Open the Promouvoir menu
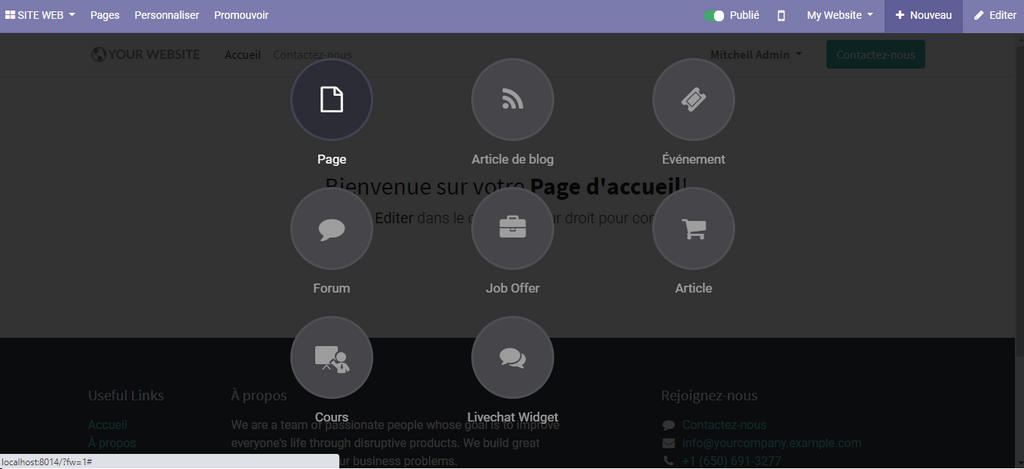1024x469 pixels. [240, 16]
